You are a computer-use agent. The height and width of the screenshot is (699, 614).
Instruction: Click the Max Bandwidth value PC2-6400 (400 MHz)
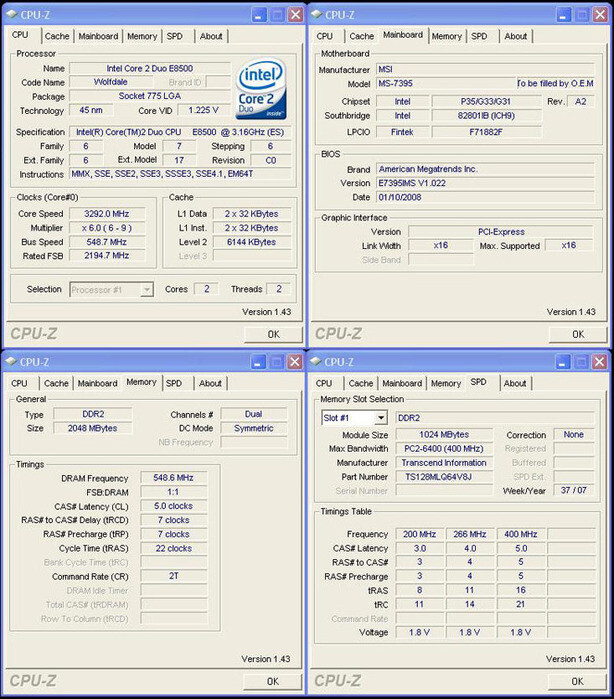[x=444, y=449]
